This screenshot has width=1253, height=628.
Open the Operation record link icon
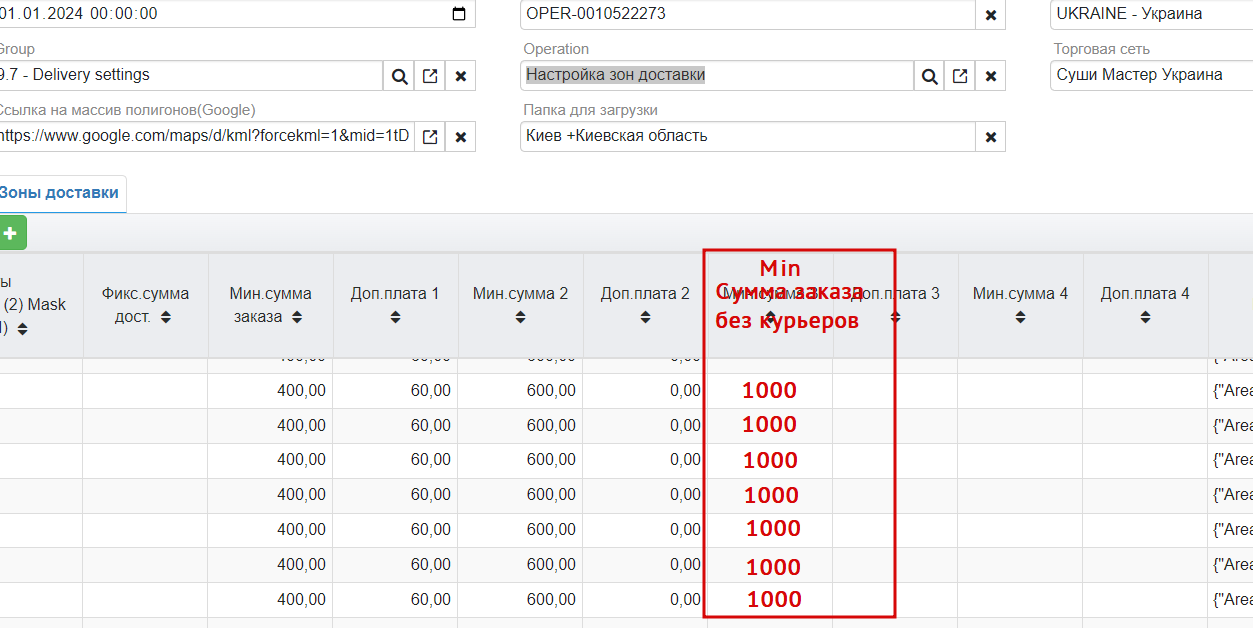click(960, 76)
